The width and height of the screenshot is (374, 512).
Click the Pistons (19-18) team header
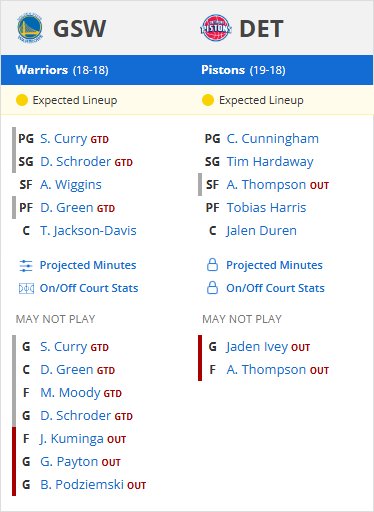(243, 70)
